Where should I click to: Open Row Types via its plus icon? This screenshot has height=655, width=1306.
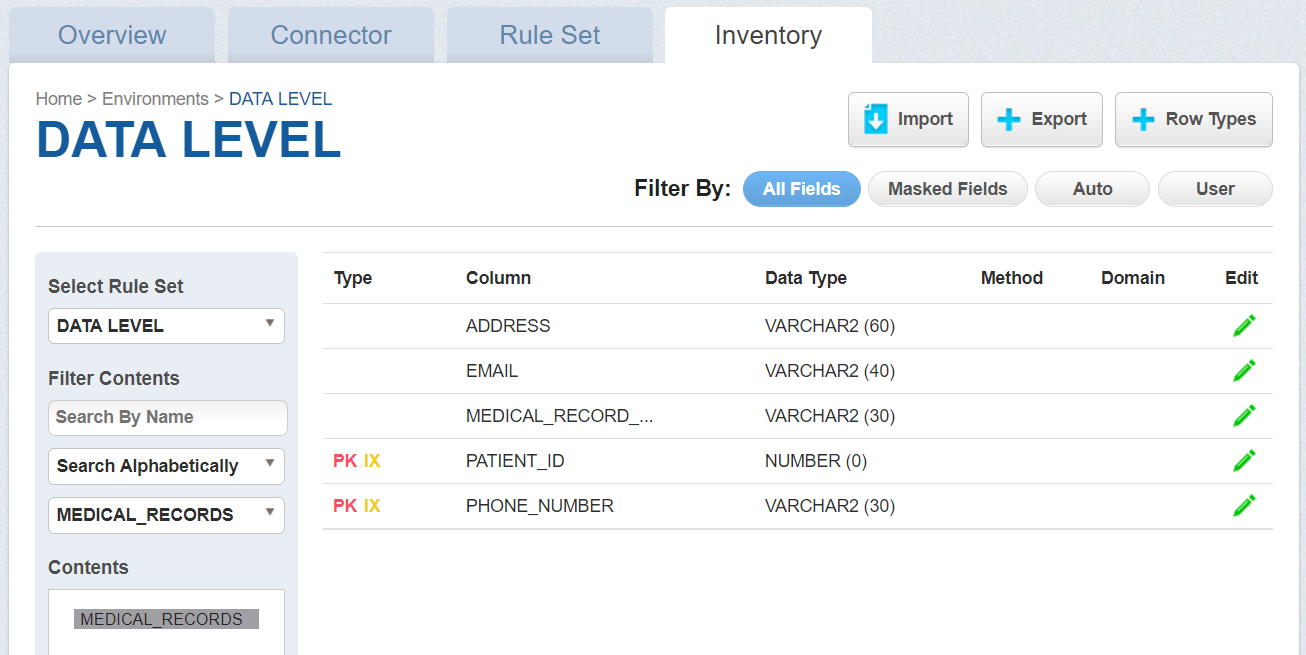pyautogui.click(x=1143, y=119)
